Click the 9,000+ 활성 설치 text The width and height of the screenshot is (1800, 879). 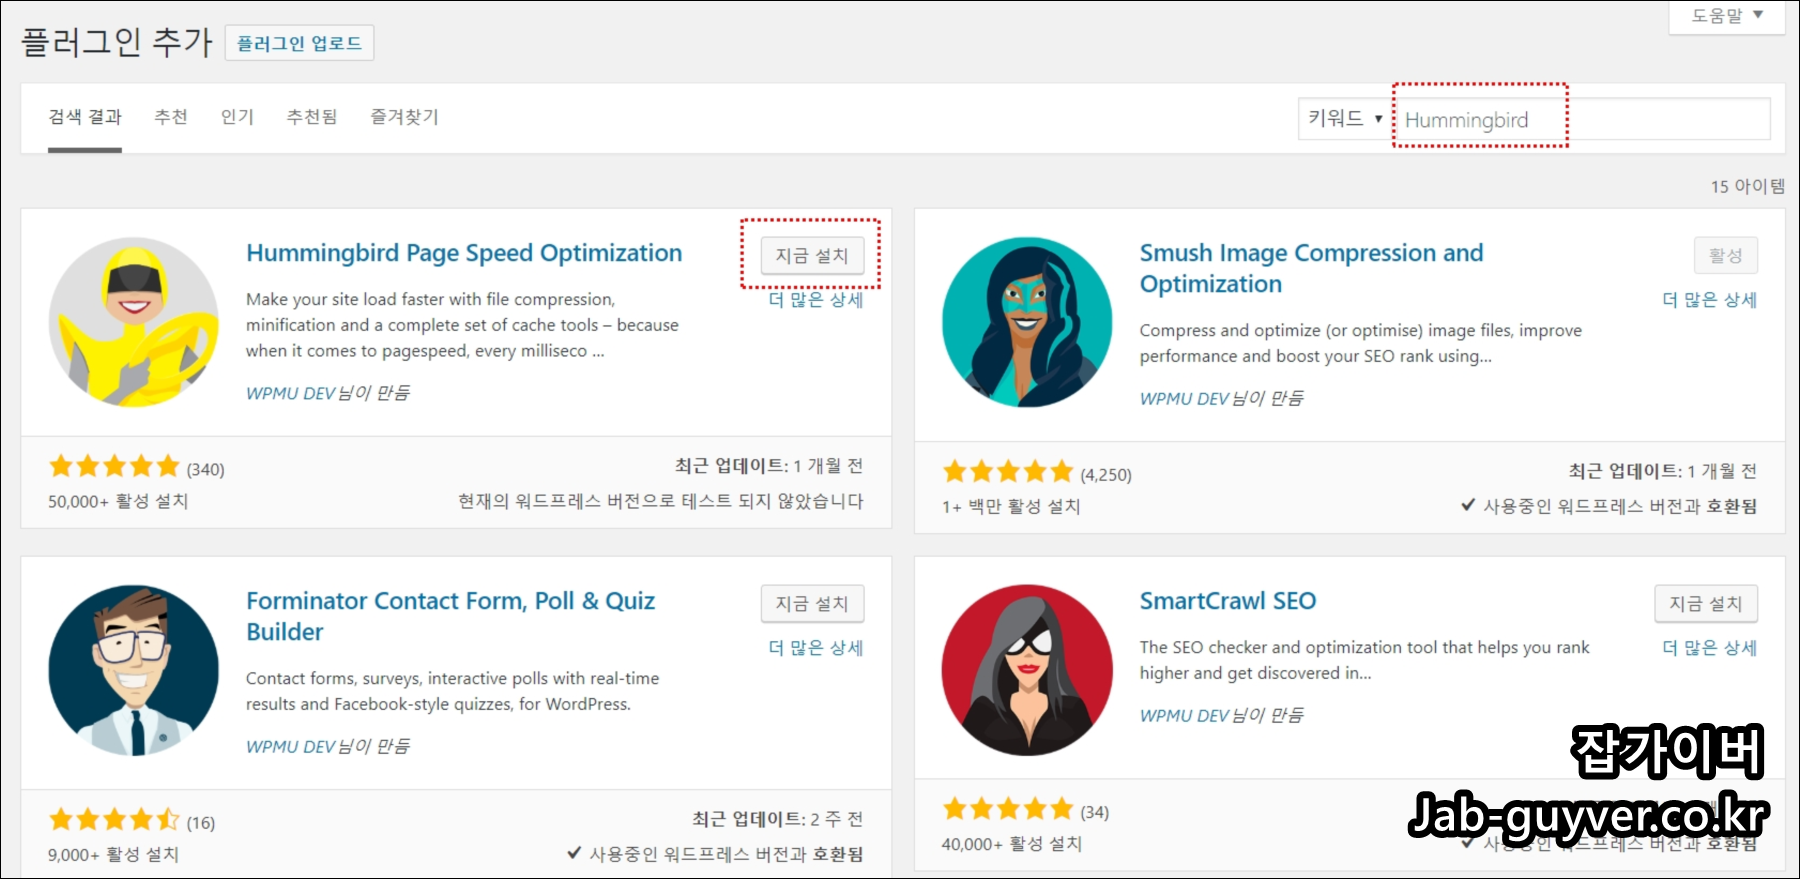tap(113, 855)
